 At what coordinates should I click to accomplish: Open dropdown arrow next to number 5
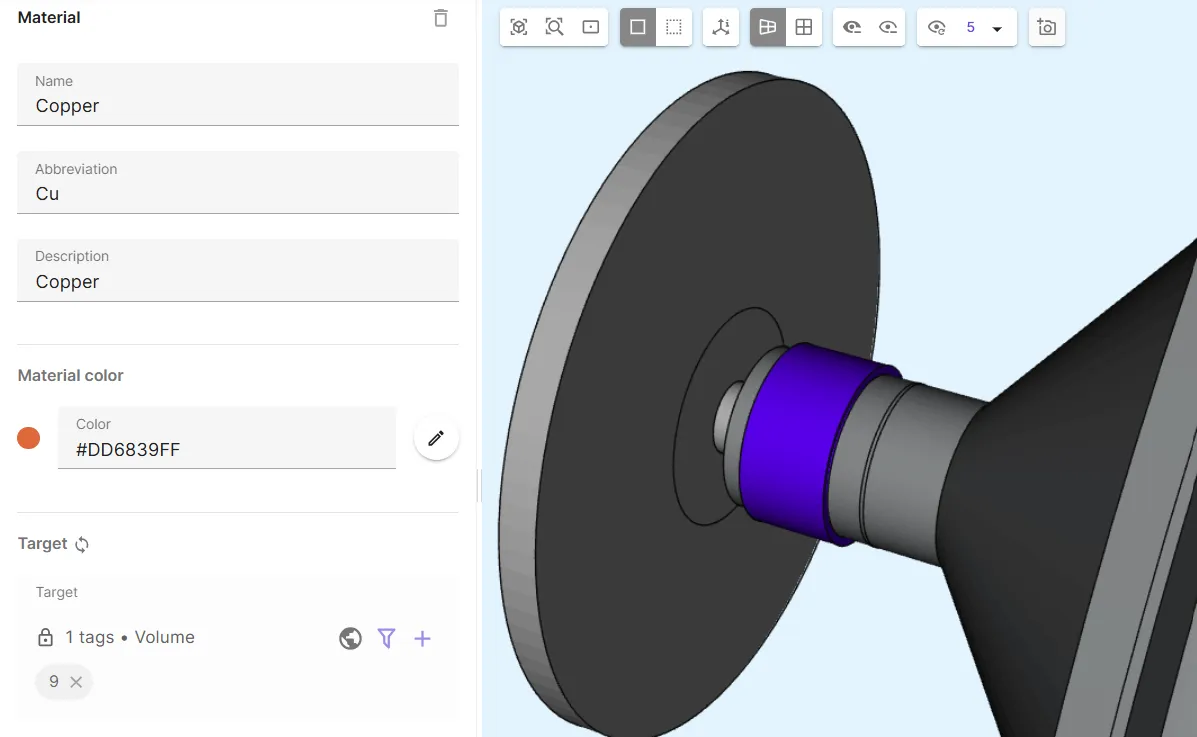[x=997, y=29]
